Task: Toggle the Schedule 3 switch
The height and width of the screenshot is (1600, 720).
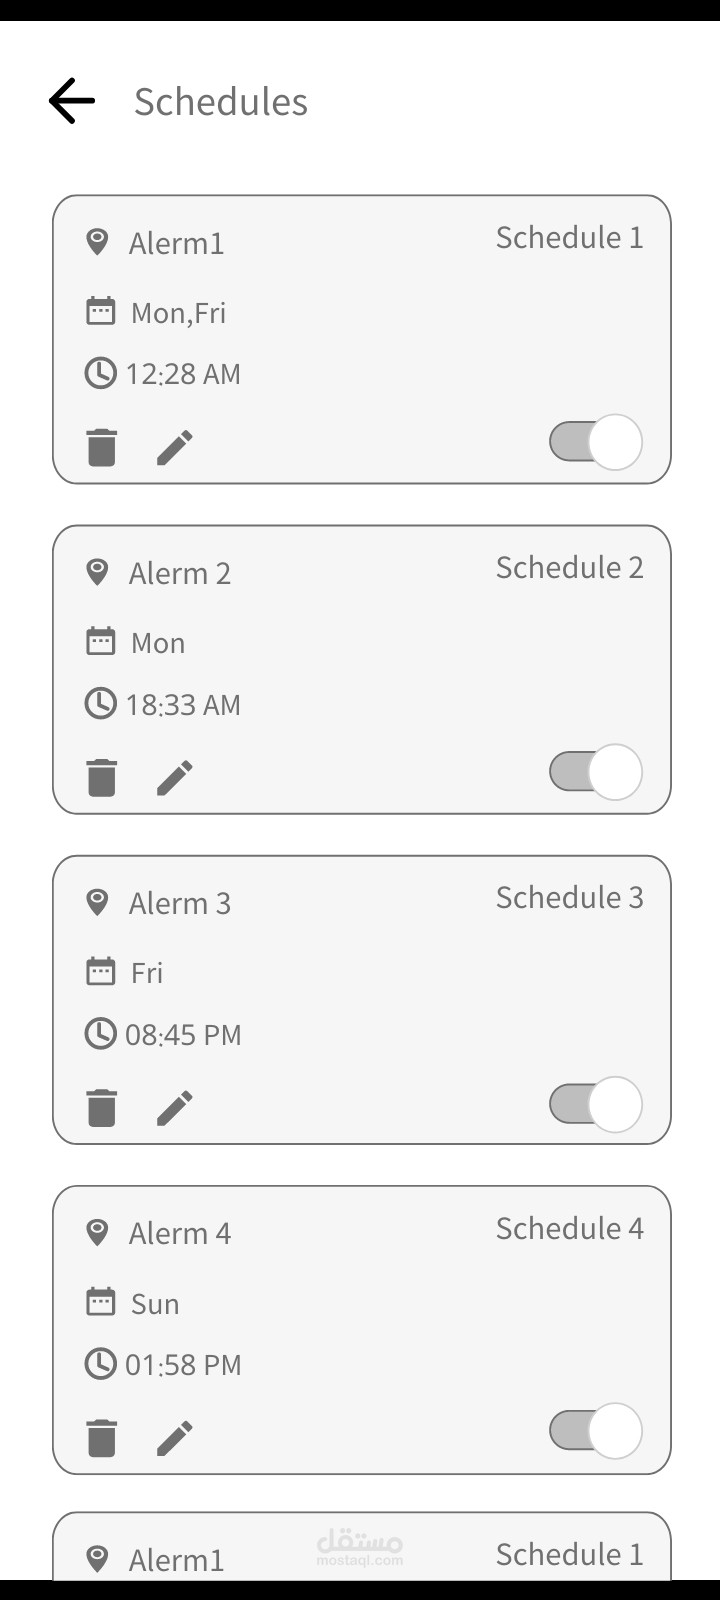Action: 595,1104
